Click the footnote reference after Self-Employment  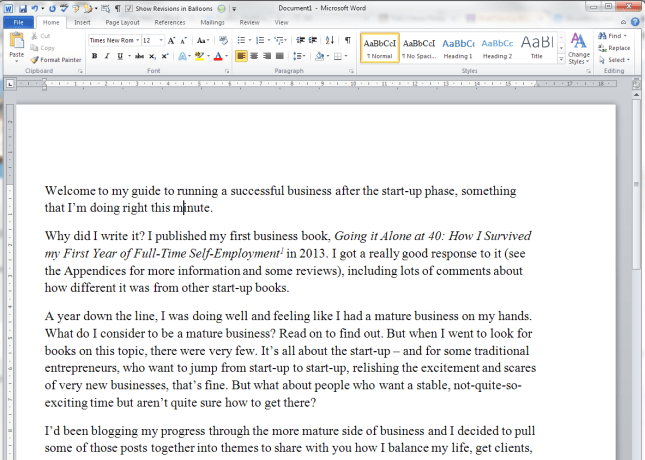click(282, 249)
